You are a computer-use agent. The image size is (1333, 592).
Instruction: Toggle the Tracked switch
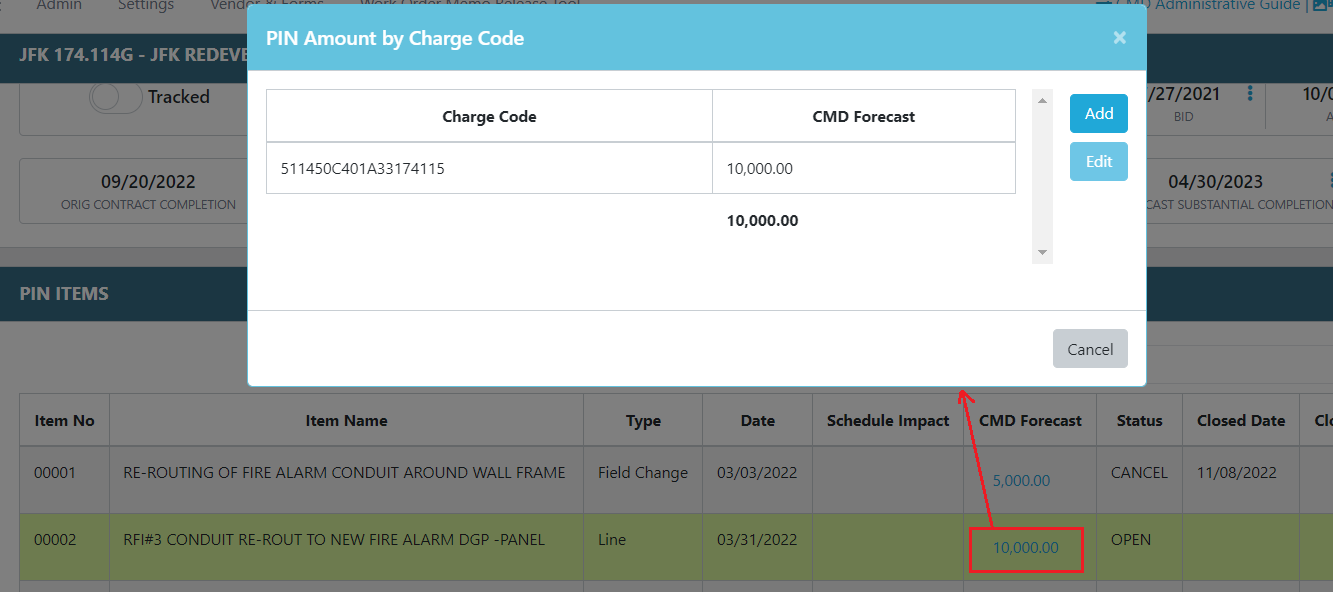[x=116, y=97]
